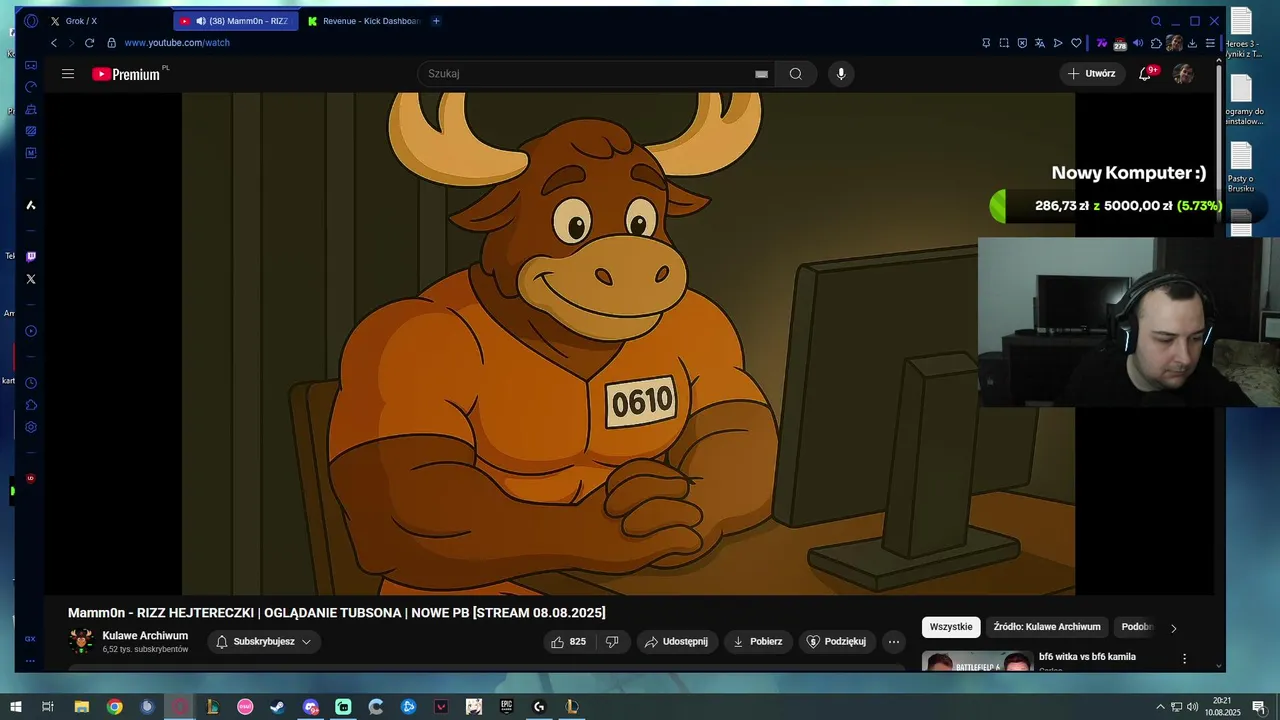1280x720 pixels.
Task: Open YouTube notifications bell
Action: tap(1145, 74)
